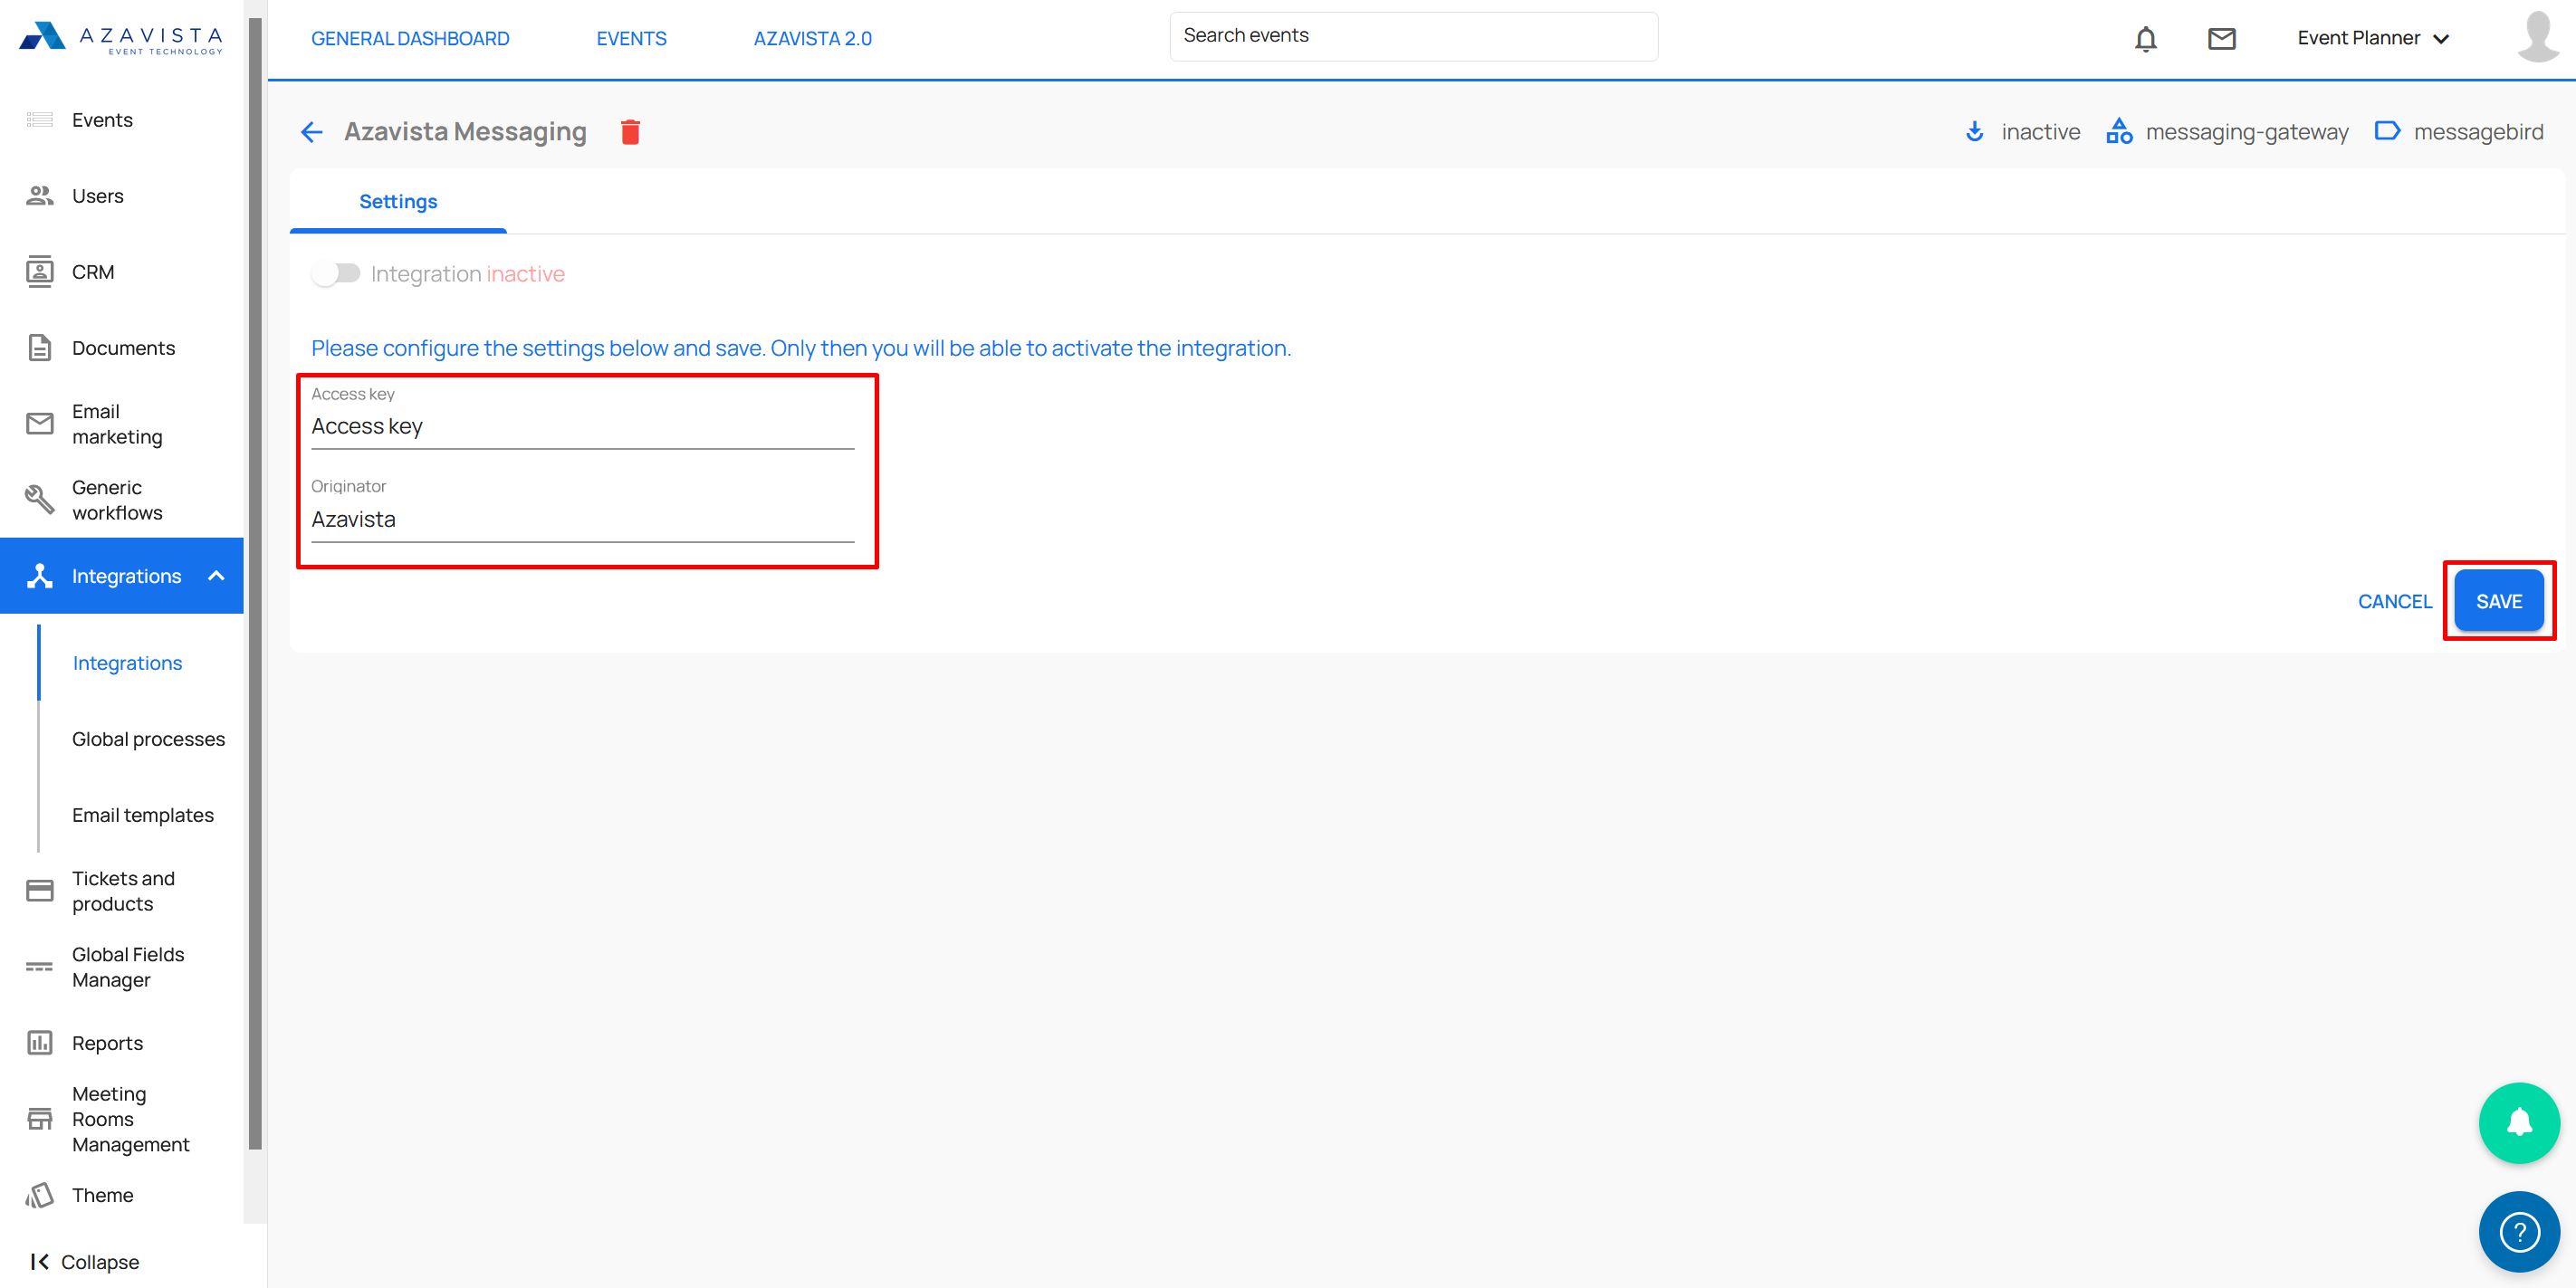Viewport: 2576px width, 1288px height.
Task: Open Email templates submenu item
Action: 143,815
